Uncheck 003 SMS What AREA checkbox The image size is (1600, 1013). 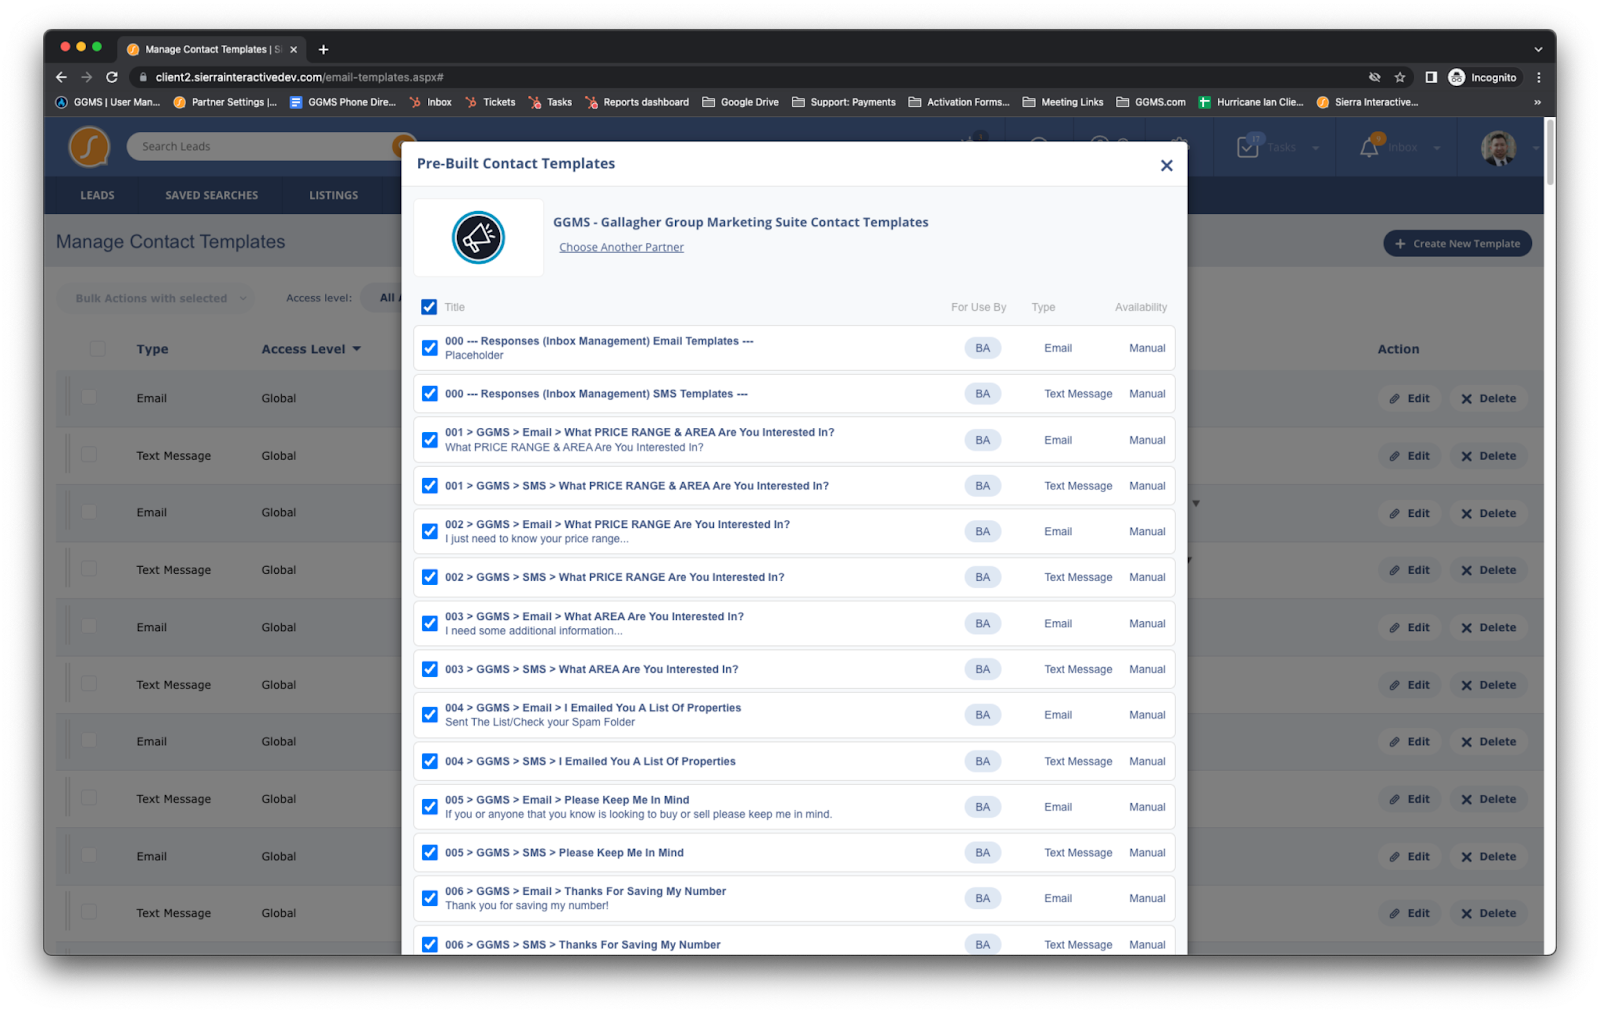(430, 669)
